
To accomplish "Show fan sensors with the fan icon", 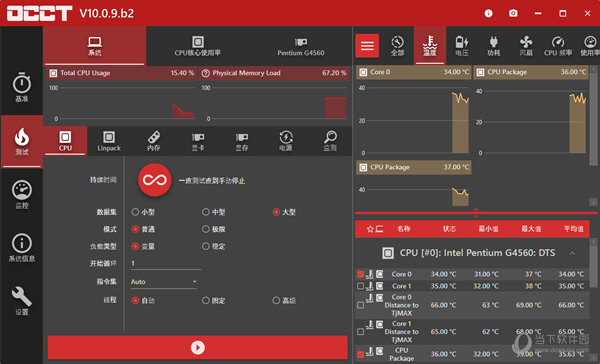I will click(x=526, y=46).
